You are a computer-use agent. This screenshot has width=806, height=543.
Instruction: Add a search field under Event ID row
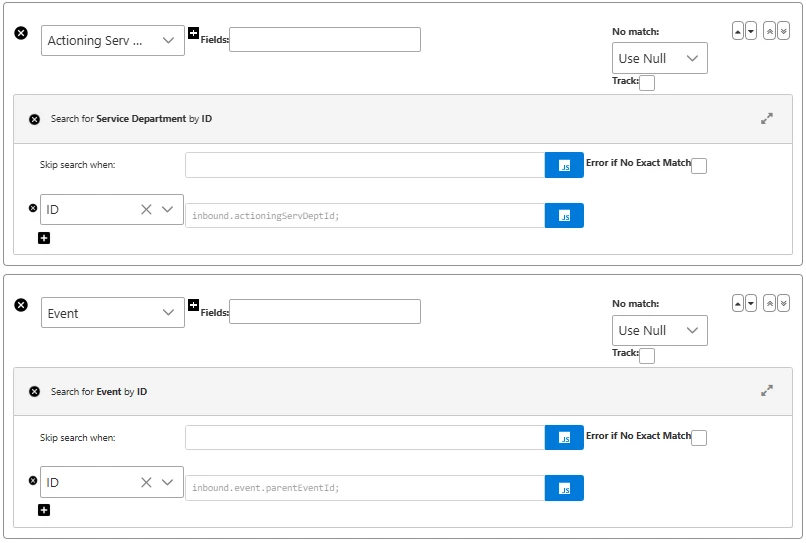pyautogui.click(x=44, y=510)
